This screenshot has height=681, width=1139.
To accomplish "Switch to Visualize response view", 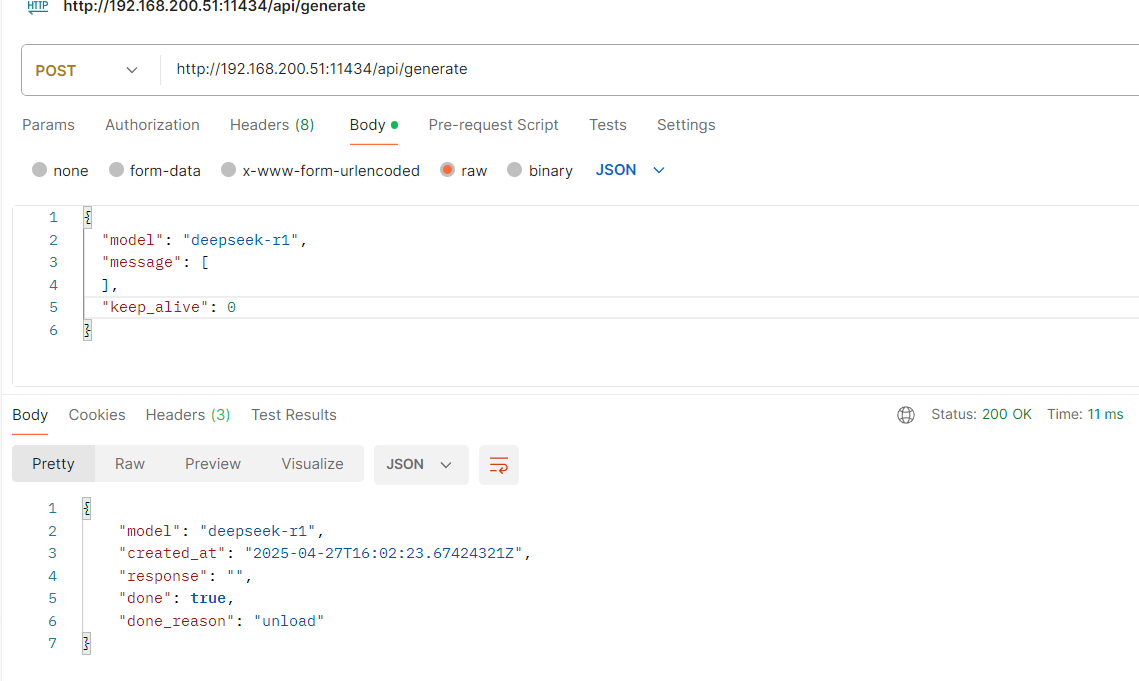I will 312,464.
